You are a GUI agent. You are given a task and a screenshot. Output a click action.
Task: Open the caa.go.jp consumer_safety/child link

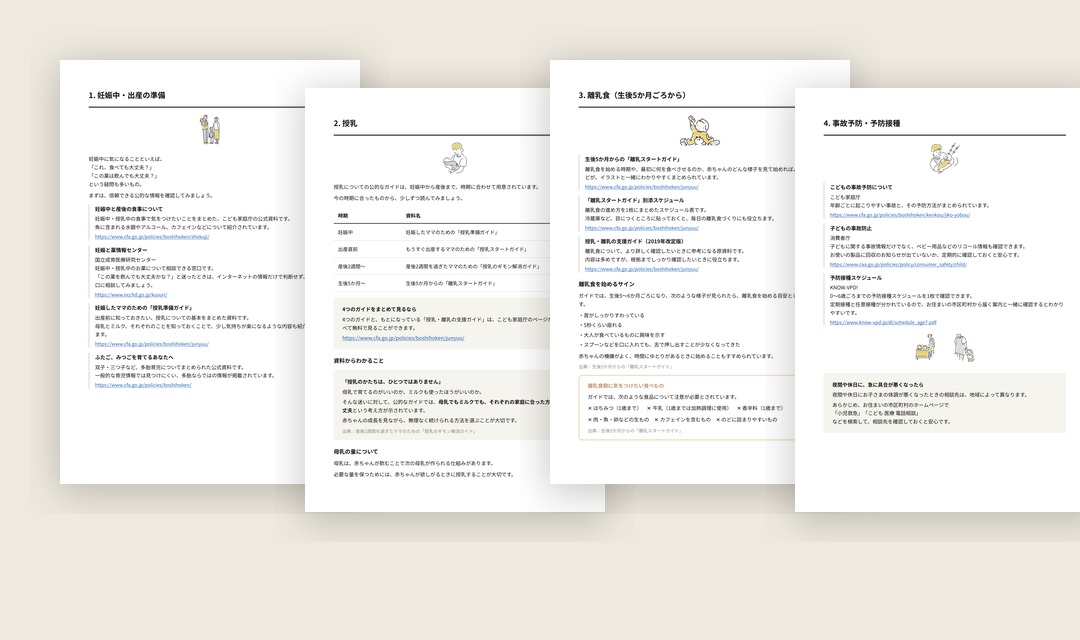point(898,265)
